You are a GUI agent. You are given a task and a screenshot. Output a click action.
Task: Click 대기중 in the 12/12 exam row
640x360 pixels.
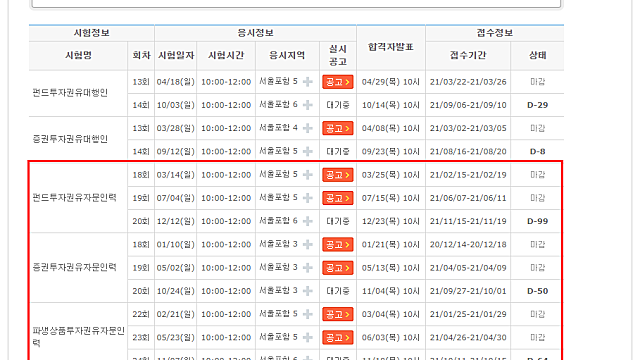tap(338, 222)
